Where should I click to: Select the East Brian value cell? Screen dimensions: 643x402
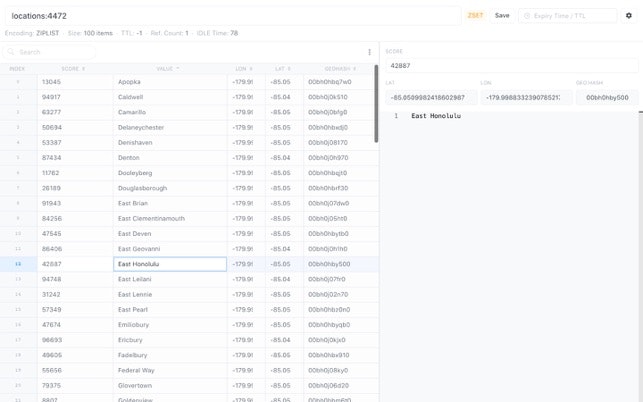pos(170,203)
